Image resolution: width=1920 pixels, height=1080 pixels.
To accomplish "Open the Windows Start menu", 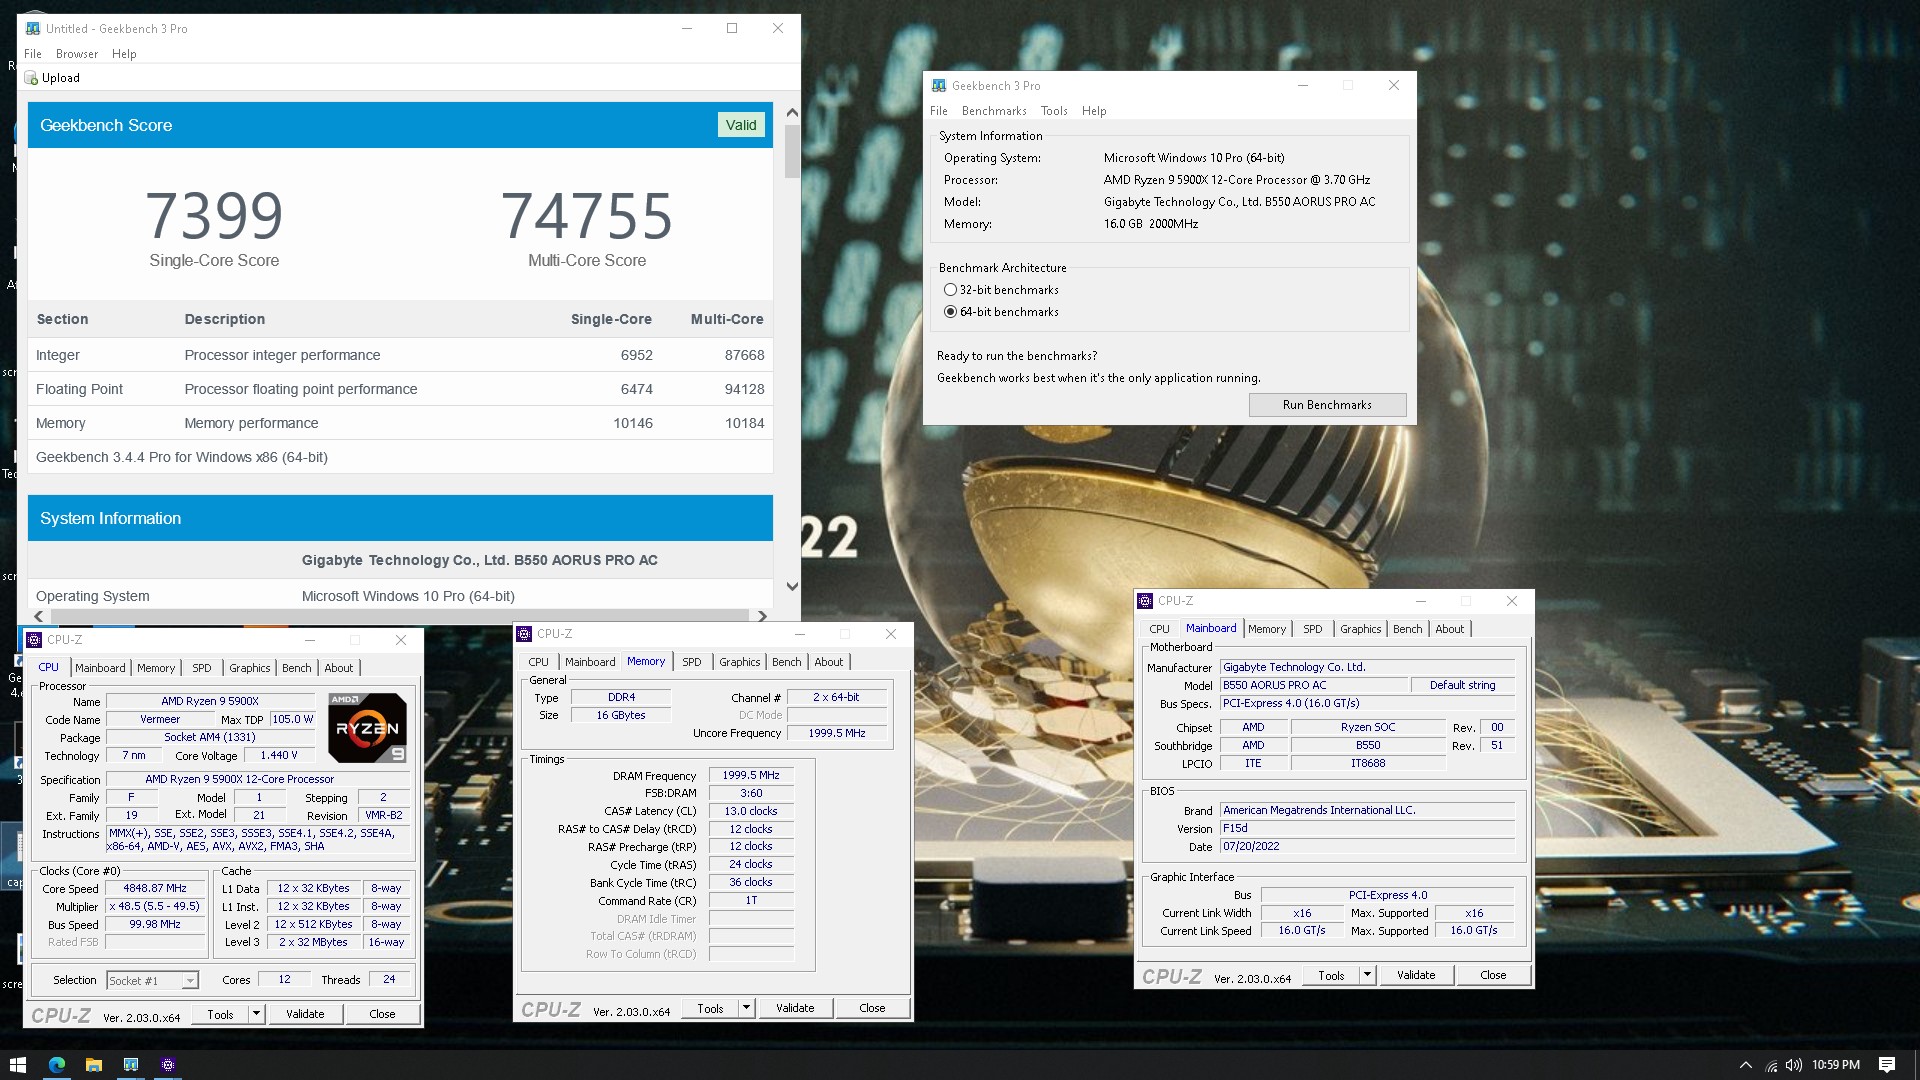I will click(x=17, y=1065).
